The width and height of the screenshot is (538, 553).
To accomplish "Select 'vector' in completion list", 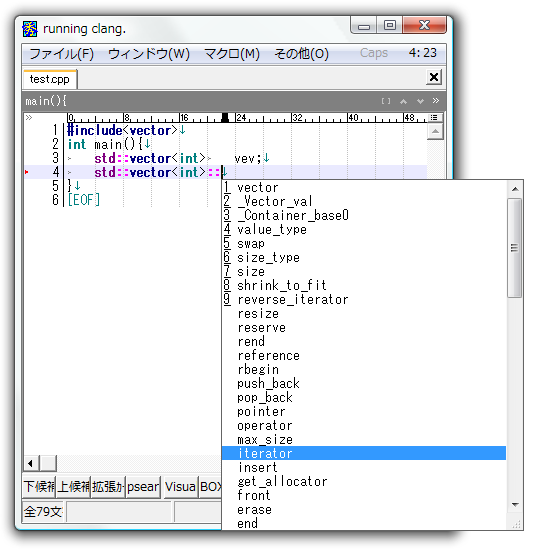I will point(364,187).
